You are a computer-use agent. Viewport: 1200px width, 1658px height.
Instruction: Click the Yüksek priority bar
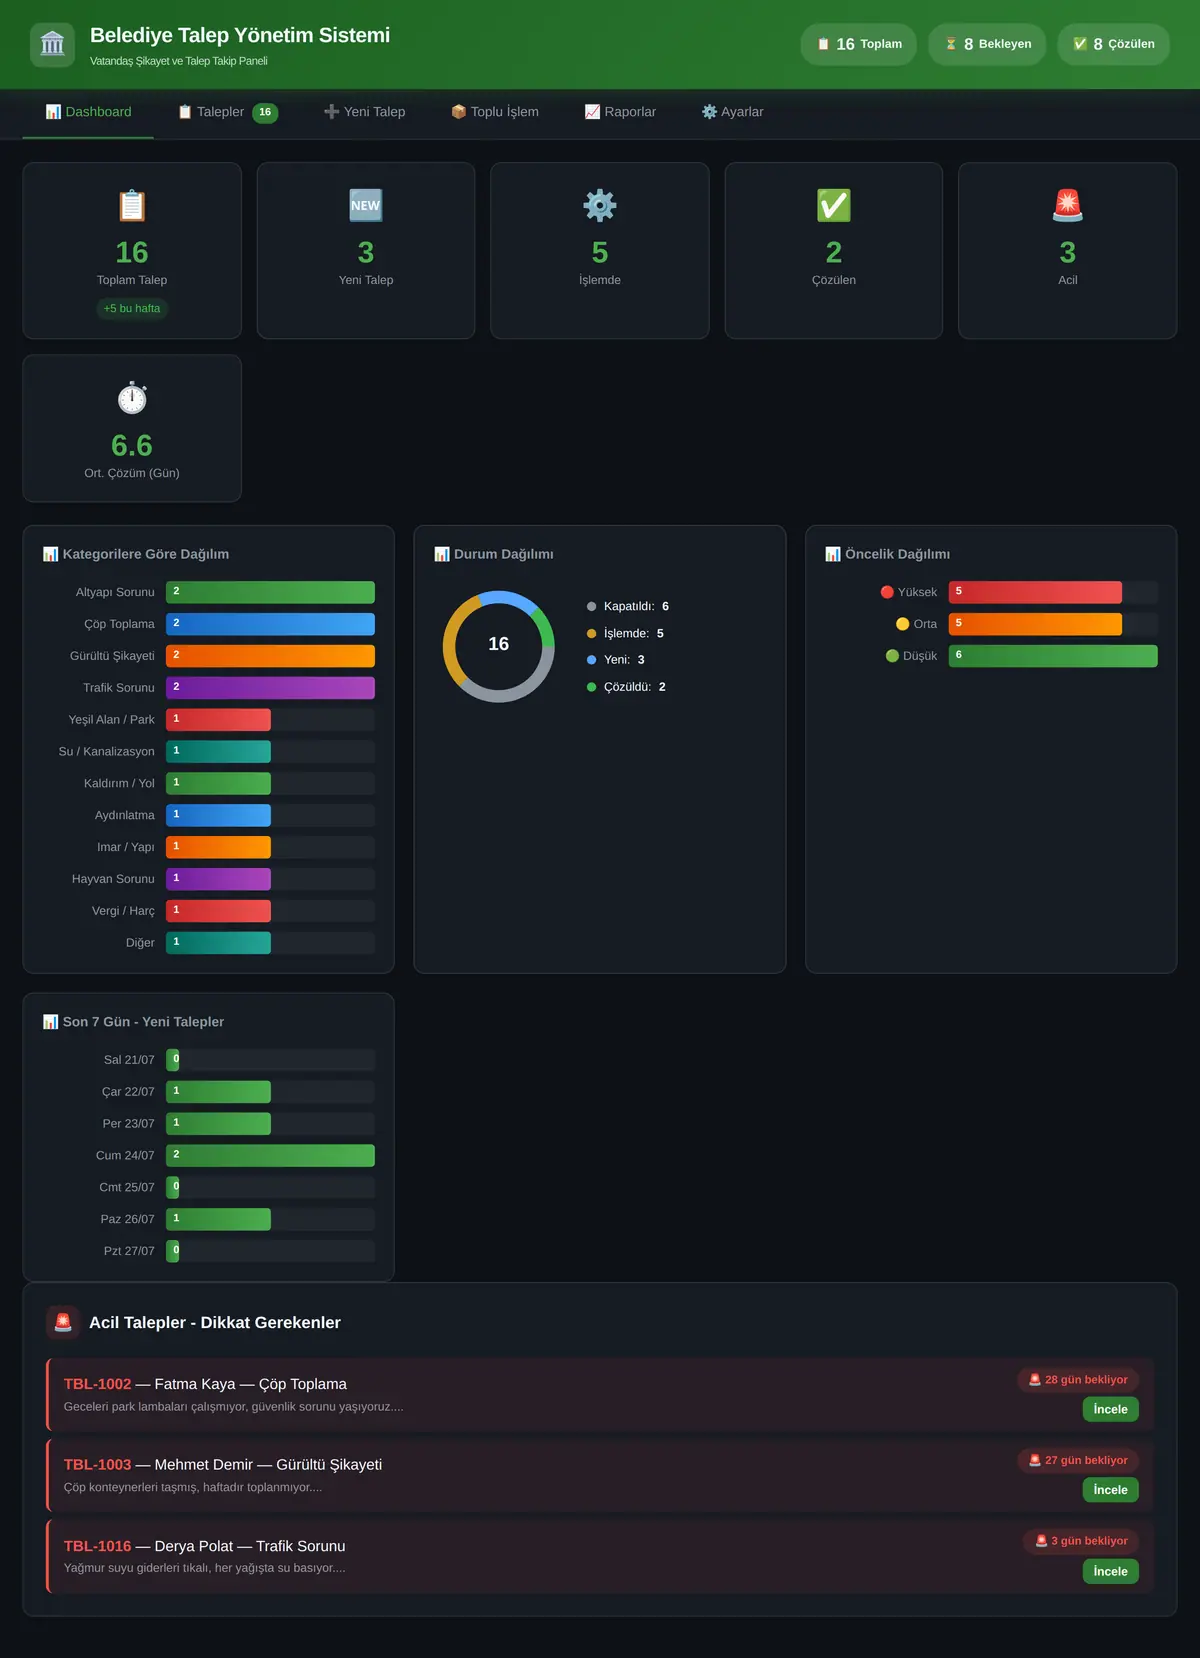click(1035, 592)
